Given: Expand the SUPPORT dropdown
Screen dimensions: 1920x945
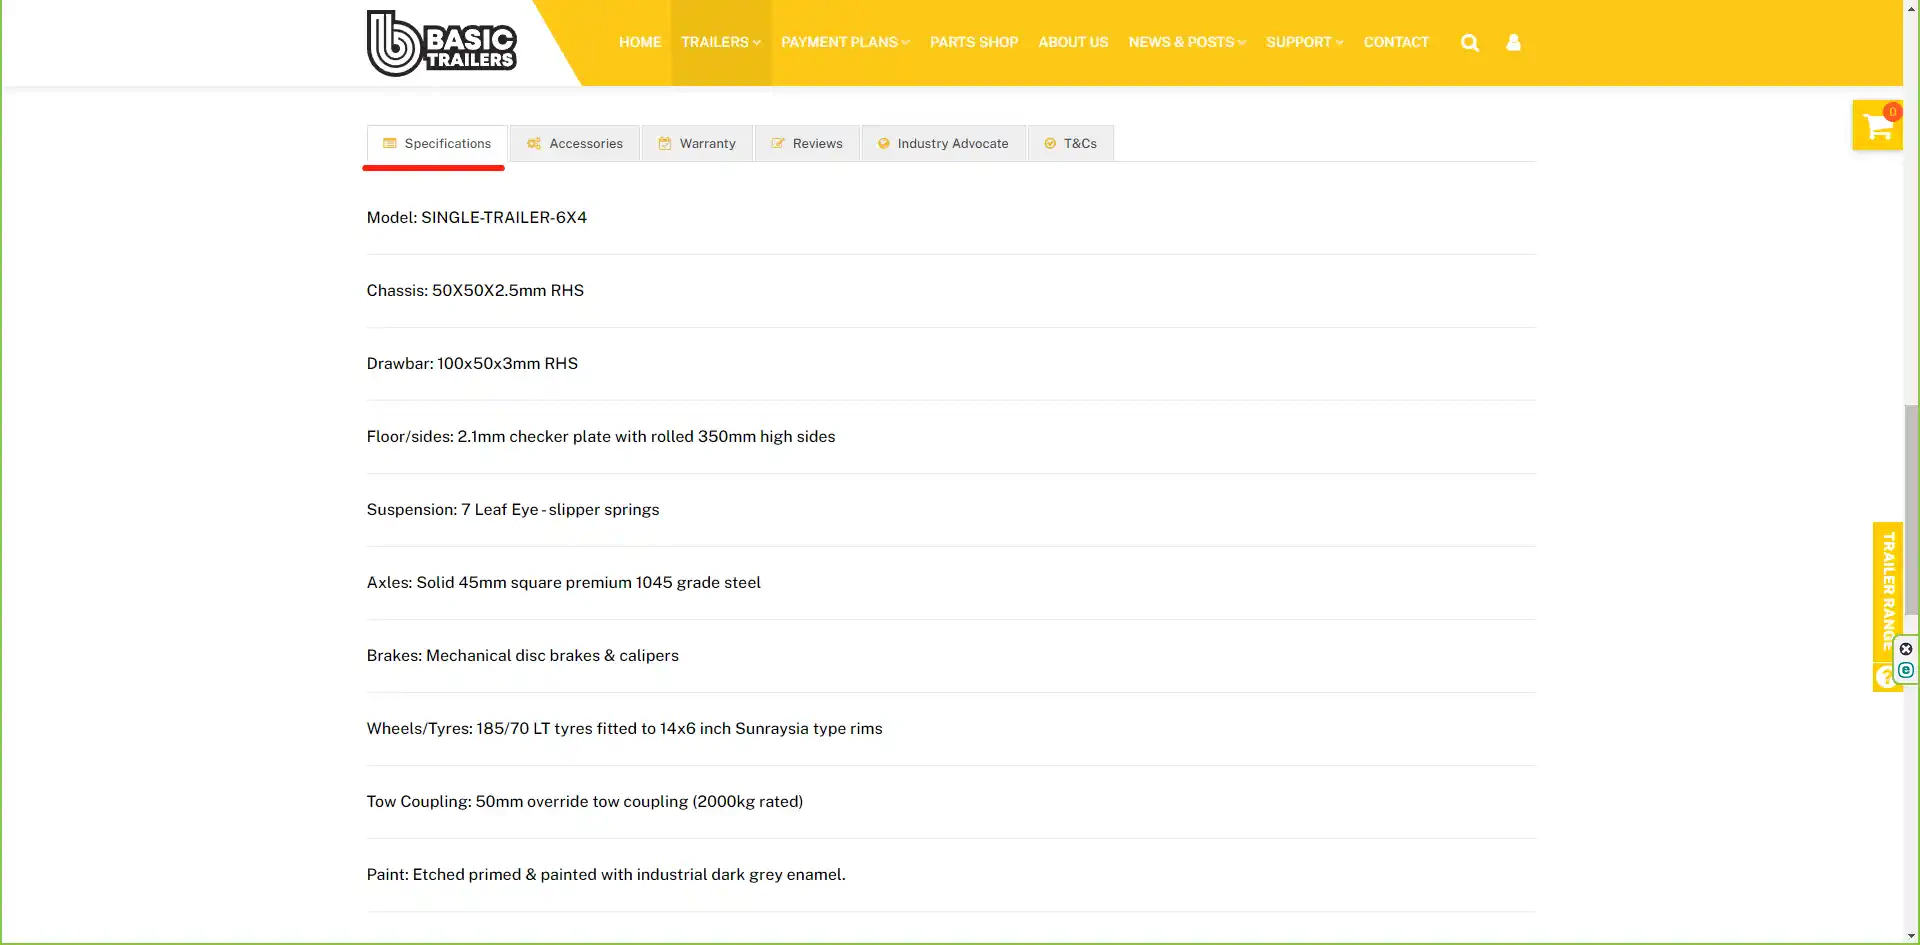Looking at the screenshot, I should click(x=1303, y=42).
